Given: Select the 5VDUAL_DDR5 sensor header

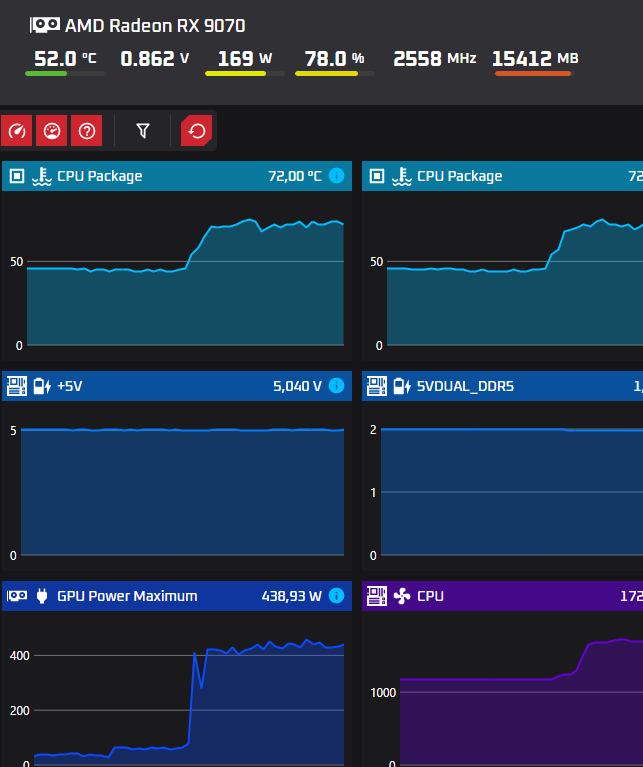Looking at the screenshot, I should tap(502, 386).
